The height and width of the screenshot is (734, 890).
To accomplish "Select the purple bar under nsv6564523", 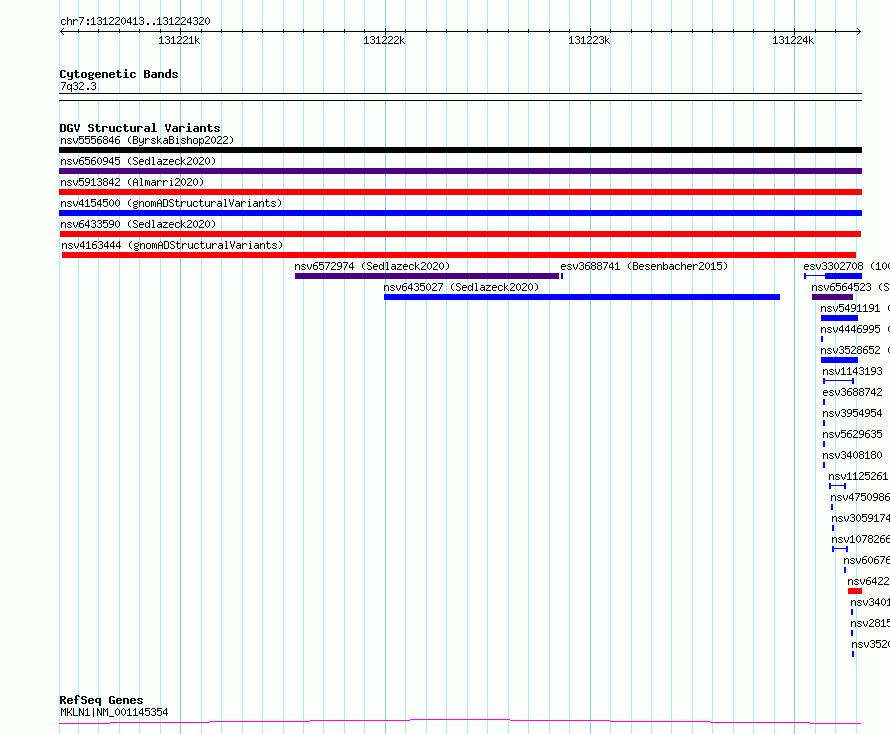I will [x=832, y=297].
